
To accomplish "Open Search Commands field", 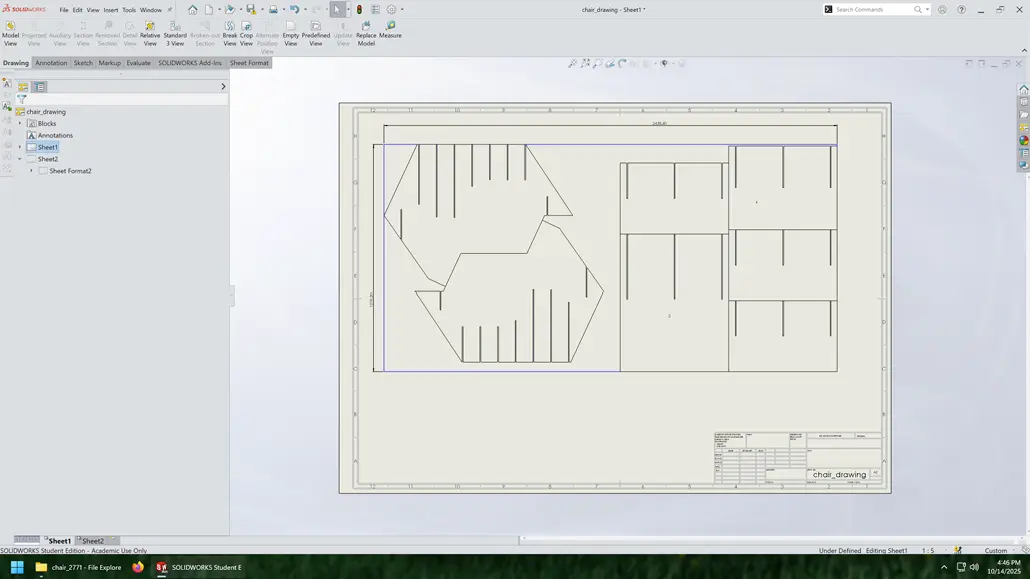I will point(870,9).
